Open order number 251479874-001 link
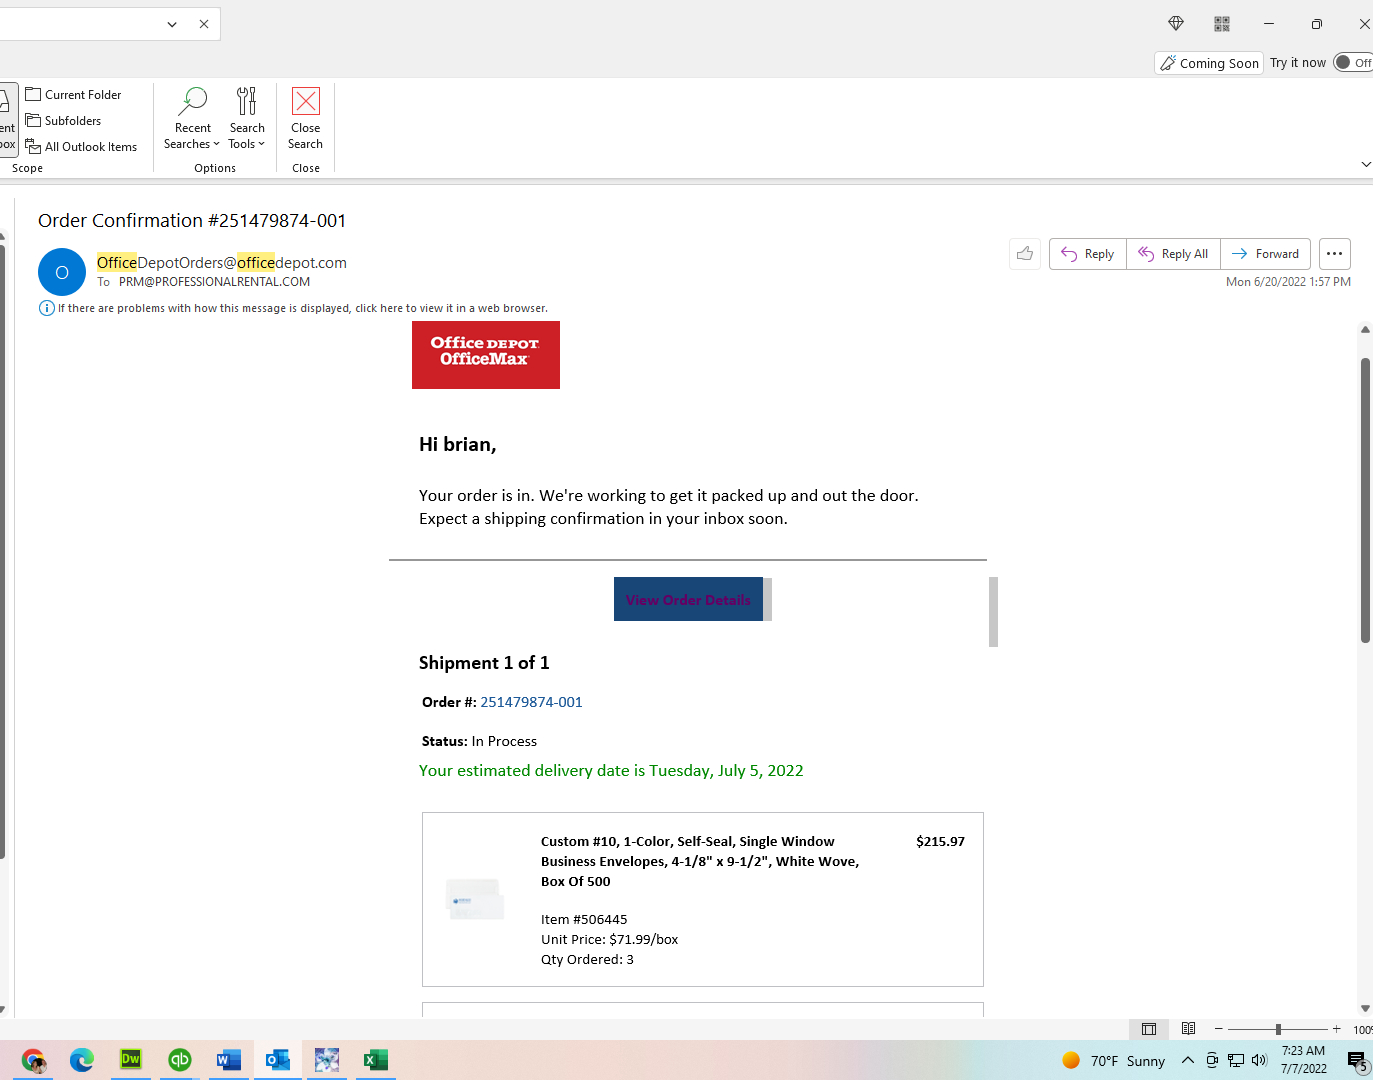 [531, 701]
